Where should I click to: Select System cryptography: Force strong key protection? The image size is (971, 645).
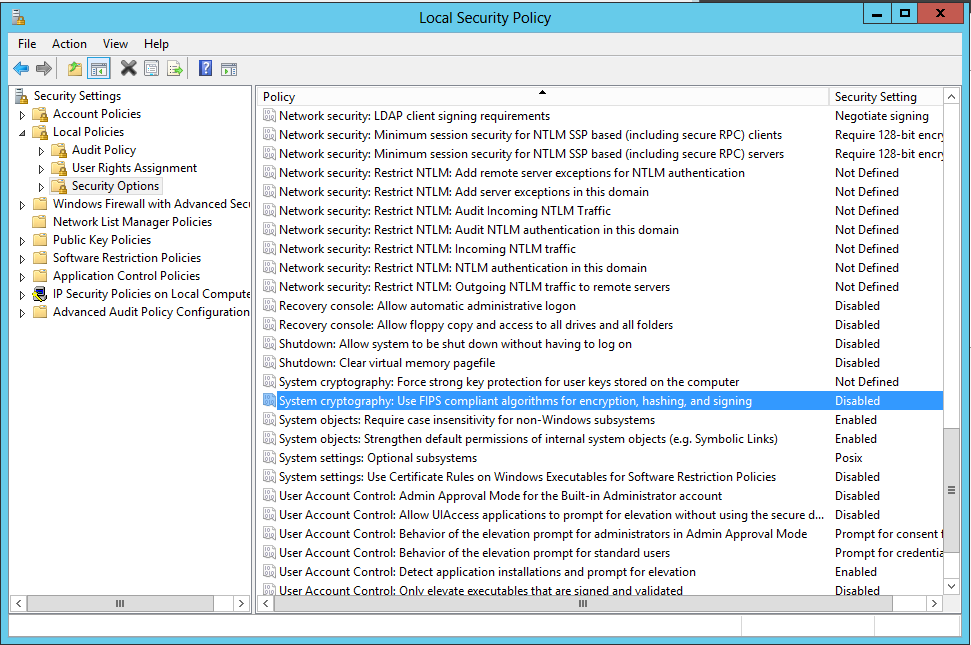click(x=509, y=382)
